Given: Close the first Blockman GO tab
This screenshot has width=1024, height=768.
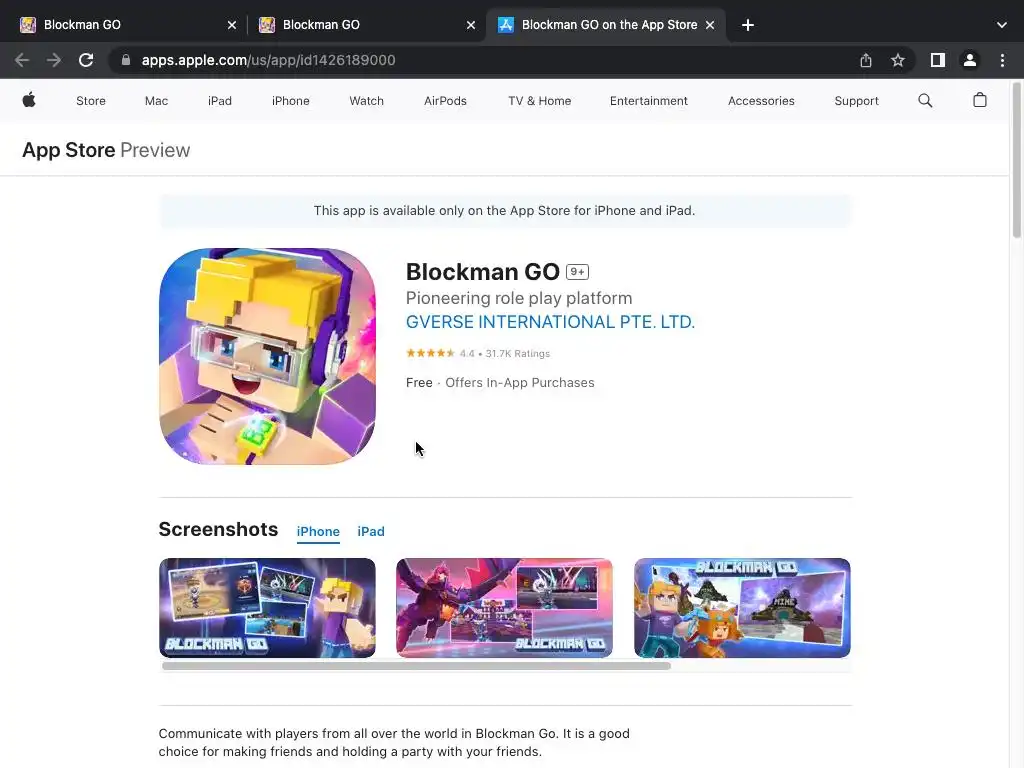Looking at the screenshot, I should pos(232,25).
